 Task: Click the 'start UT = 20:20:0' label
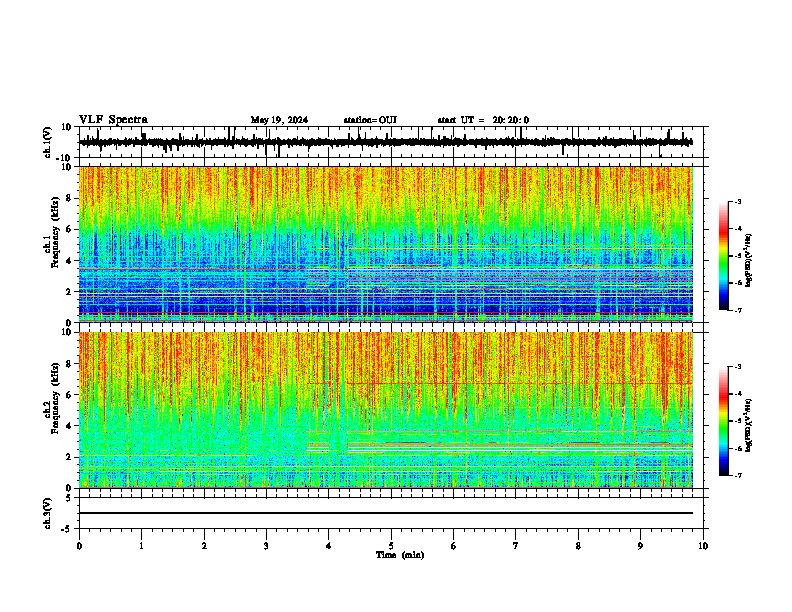click(483, 120)
